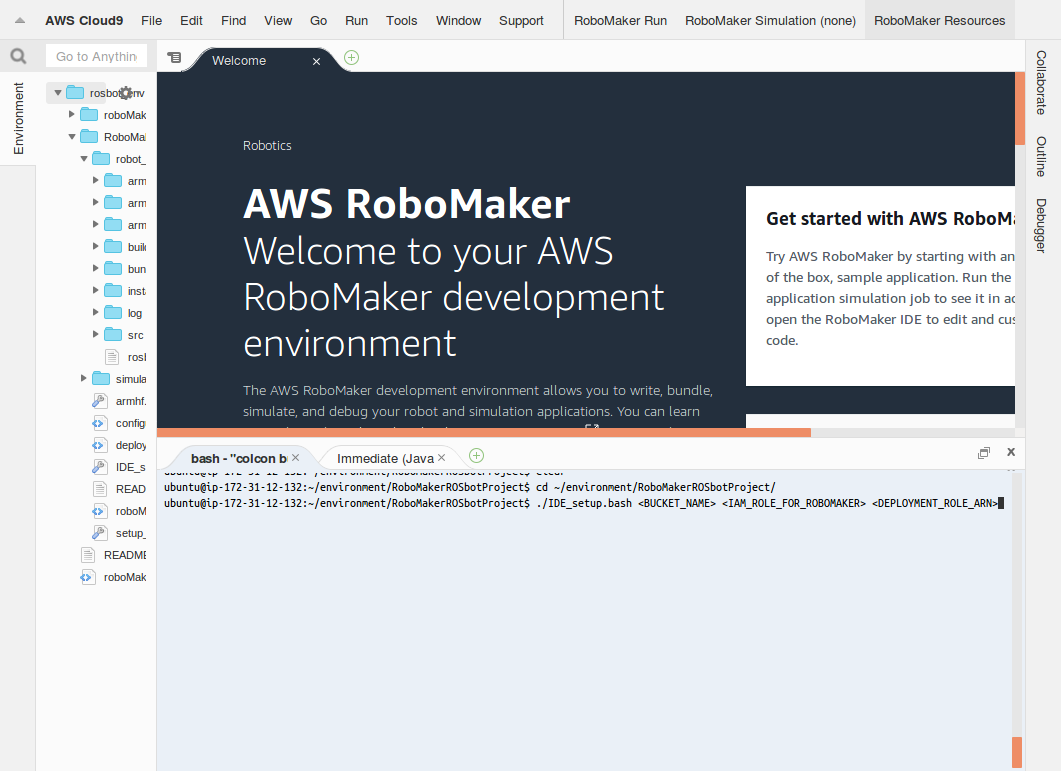Open RoboMaker Simulation (none) menu
This screenshot has height=771, width=1061.
(x=770, y=20)
